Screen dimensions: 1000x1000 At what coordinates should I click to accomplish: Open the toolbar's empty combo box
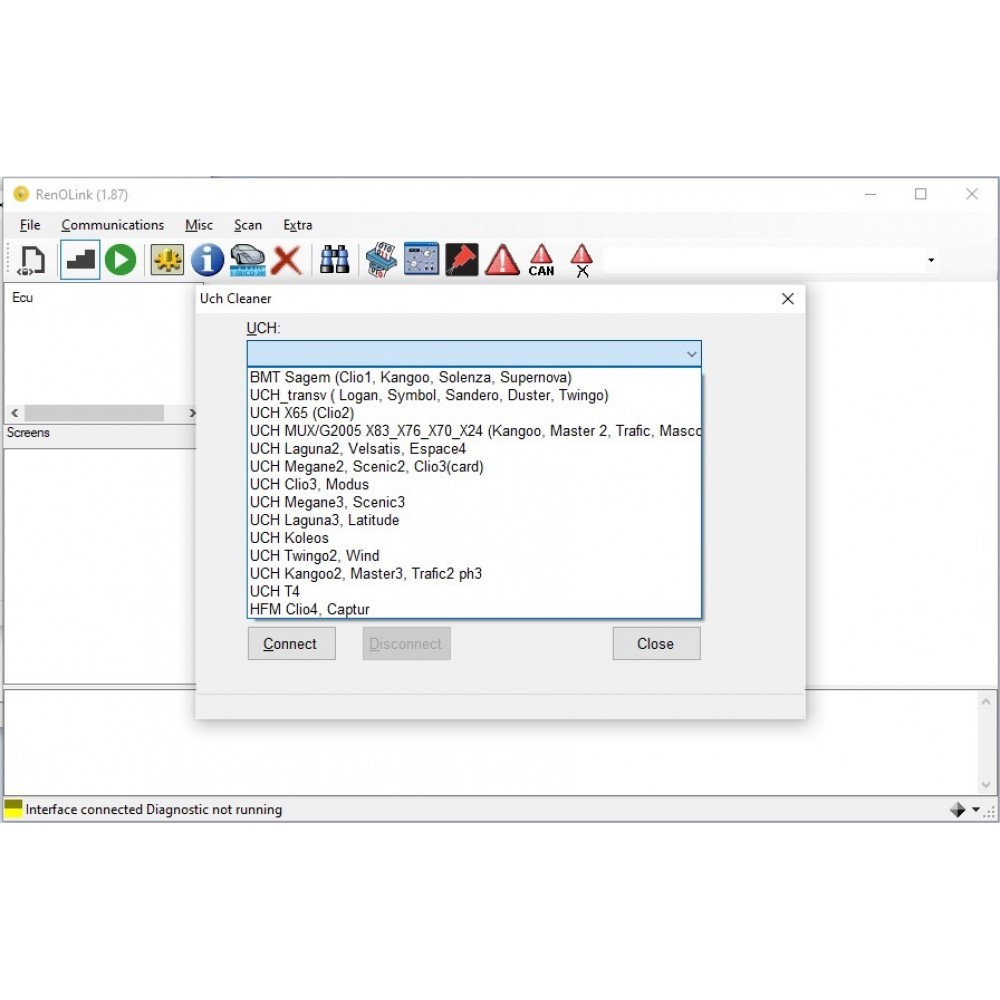[770, 261]
